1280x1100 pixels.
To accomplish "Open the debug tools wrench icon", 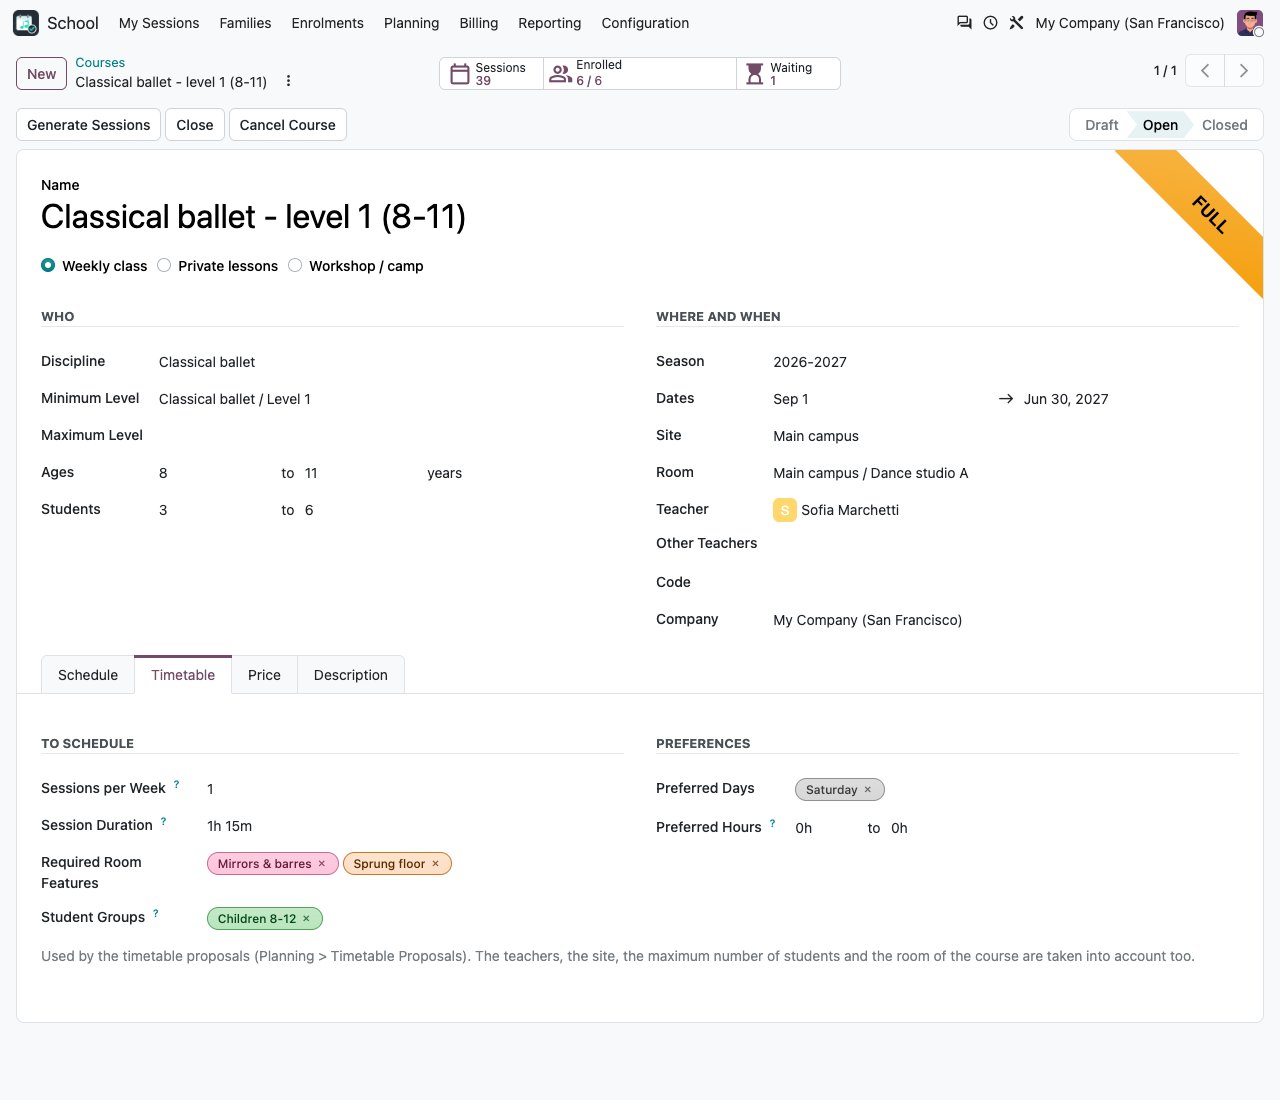I will pos(1016,22).
